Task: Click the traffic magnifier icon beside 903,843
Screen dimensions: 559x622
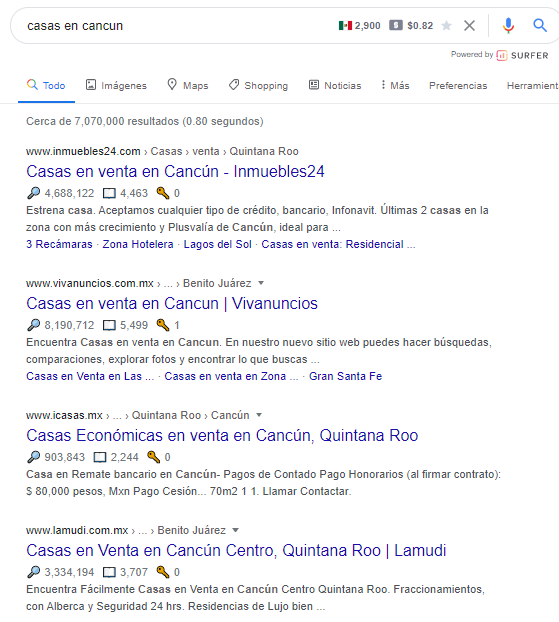Action: [x=33, y=457]
